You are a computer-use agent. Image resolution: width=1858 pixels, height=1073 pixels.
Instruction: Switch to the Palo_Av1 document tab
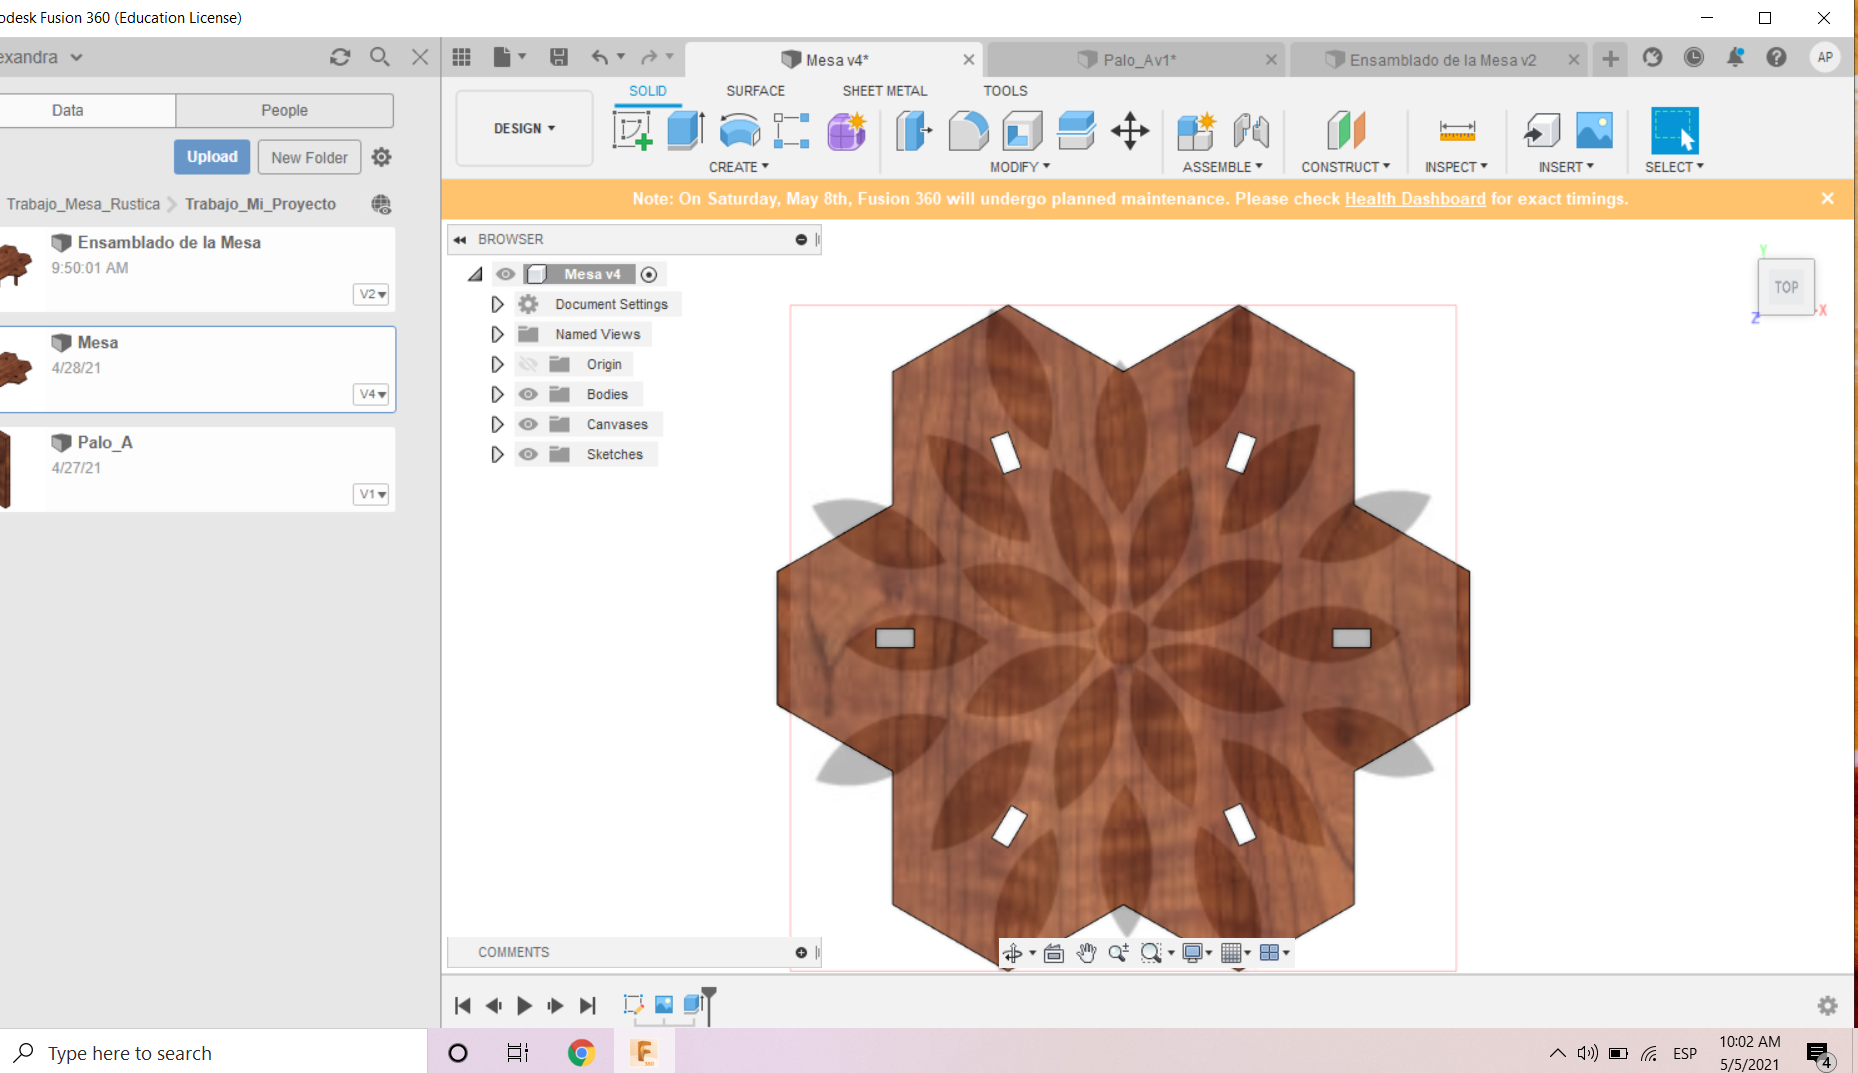tap(1138, 60)
